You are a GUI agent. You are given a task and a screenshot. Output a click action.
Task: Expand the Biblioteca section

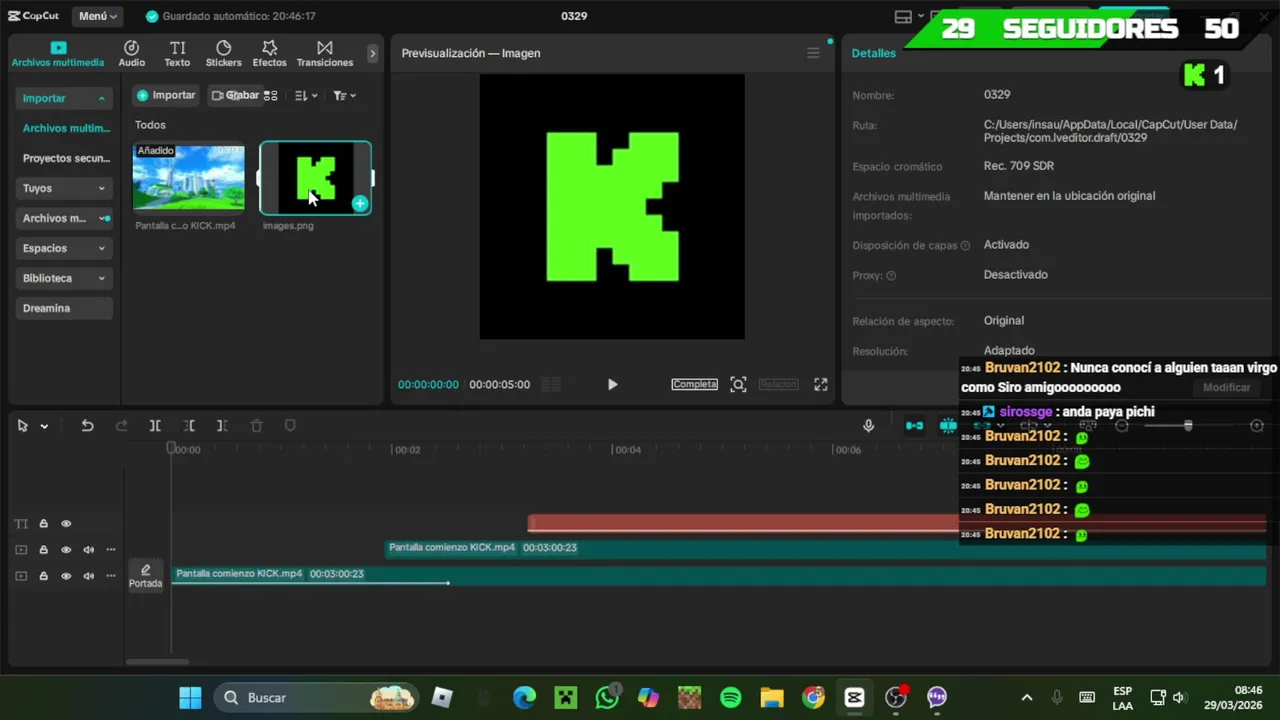point(65,278)
